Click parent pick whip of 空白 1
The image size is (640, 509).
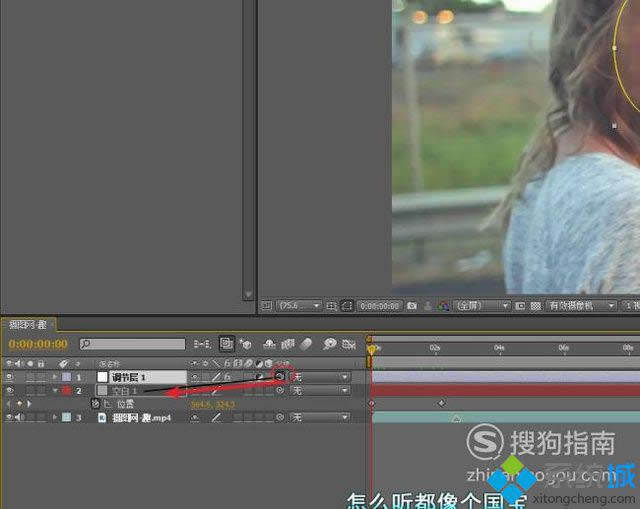coord(280,391)
